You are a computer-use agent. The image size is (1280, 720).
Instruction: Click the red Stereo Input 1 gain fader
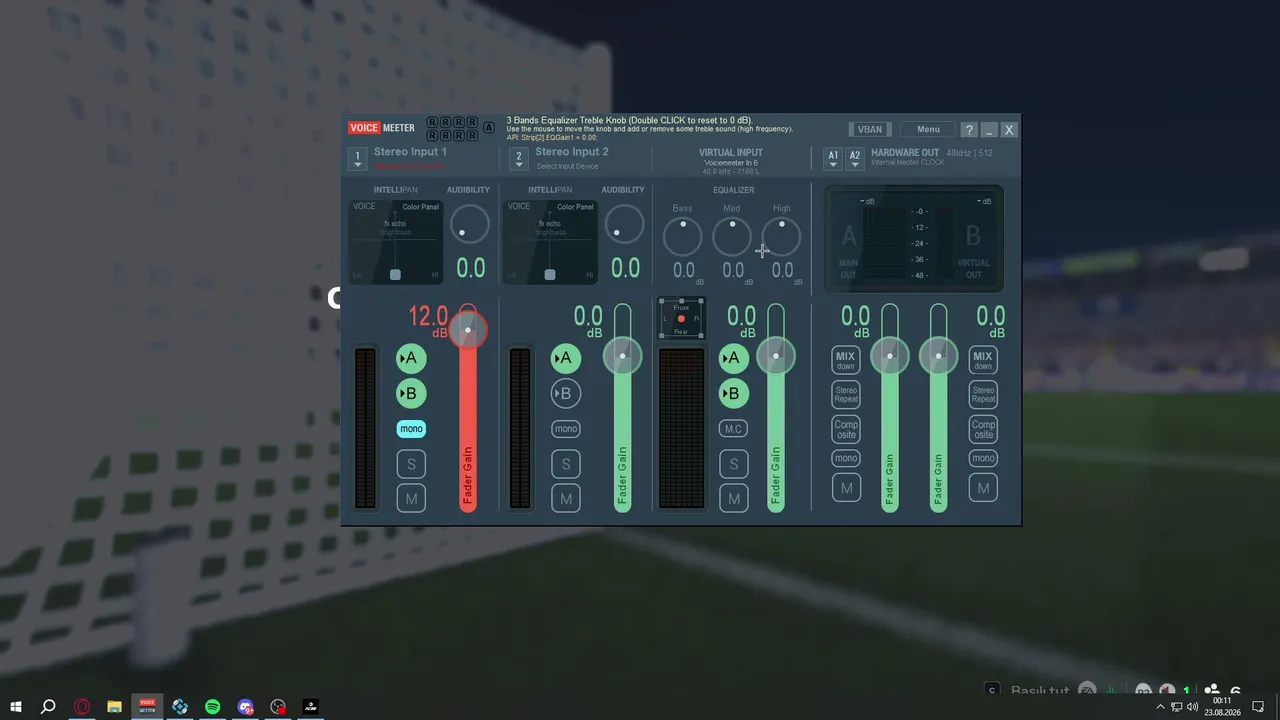click(x=468, y=329)
